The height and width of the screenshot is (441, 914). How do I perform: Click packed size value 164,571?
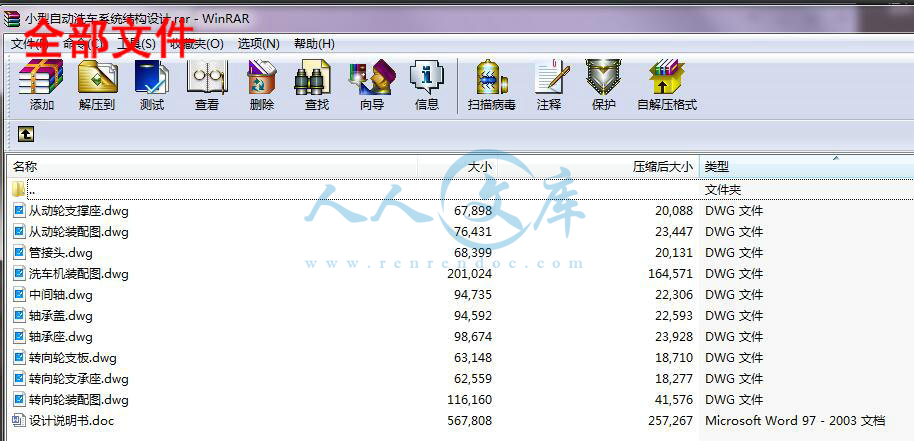tap(670, 273)
